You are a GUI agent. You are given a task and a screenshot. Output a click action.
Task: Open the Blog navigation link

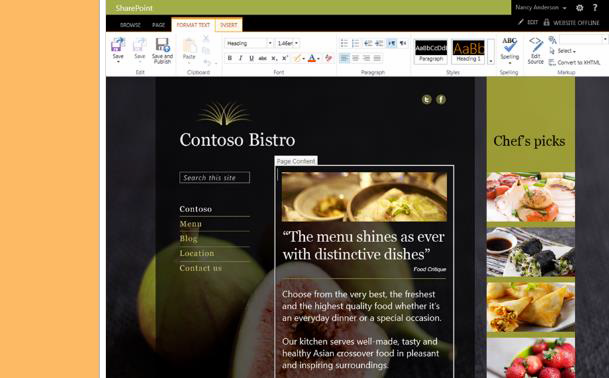[188, 239]
